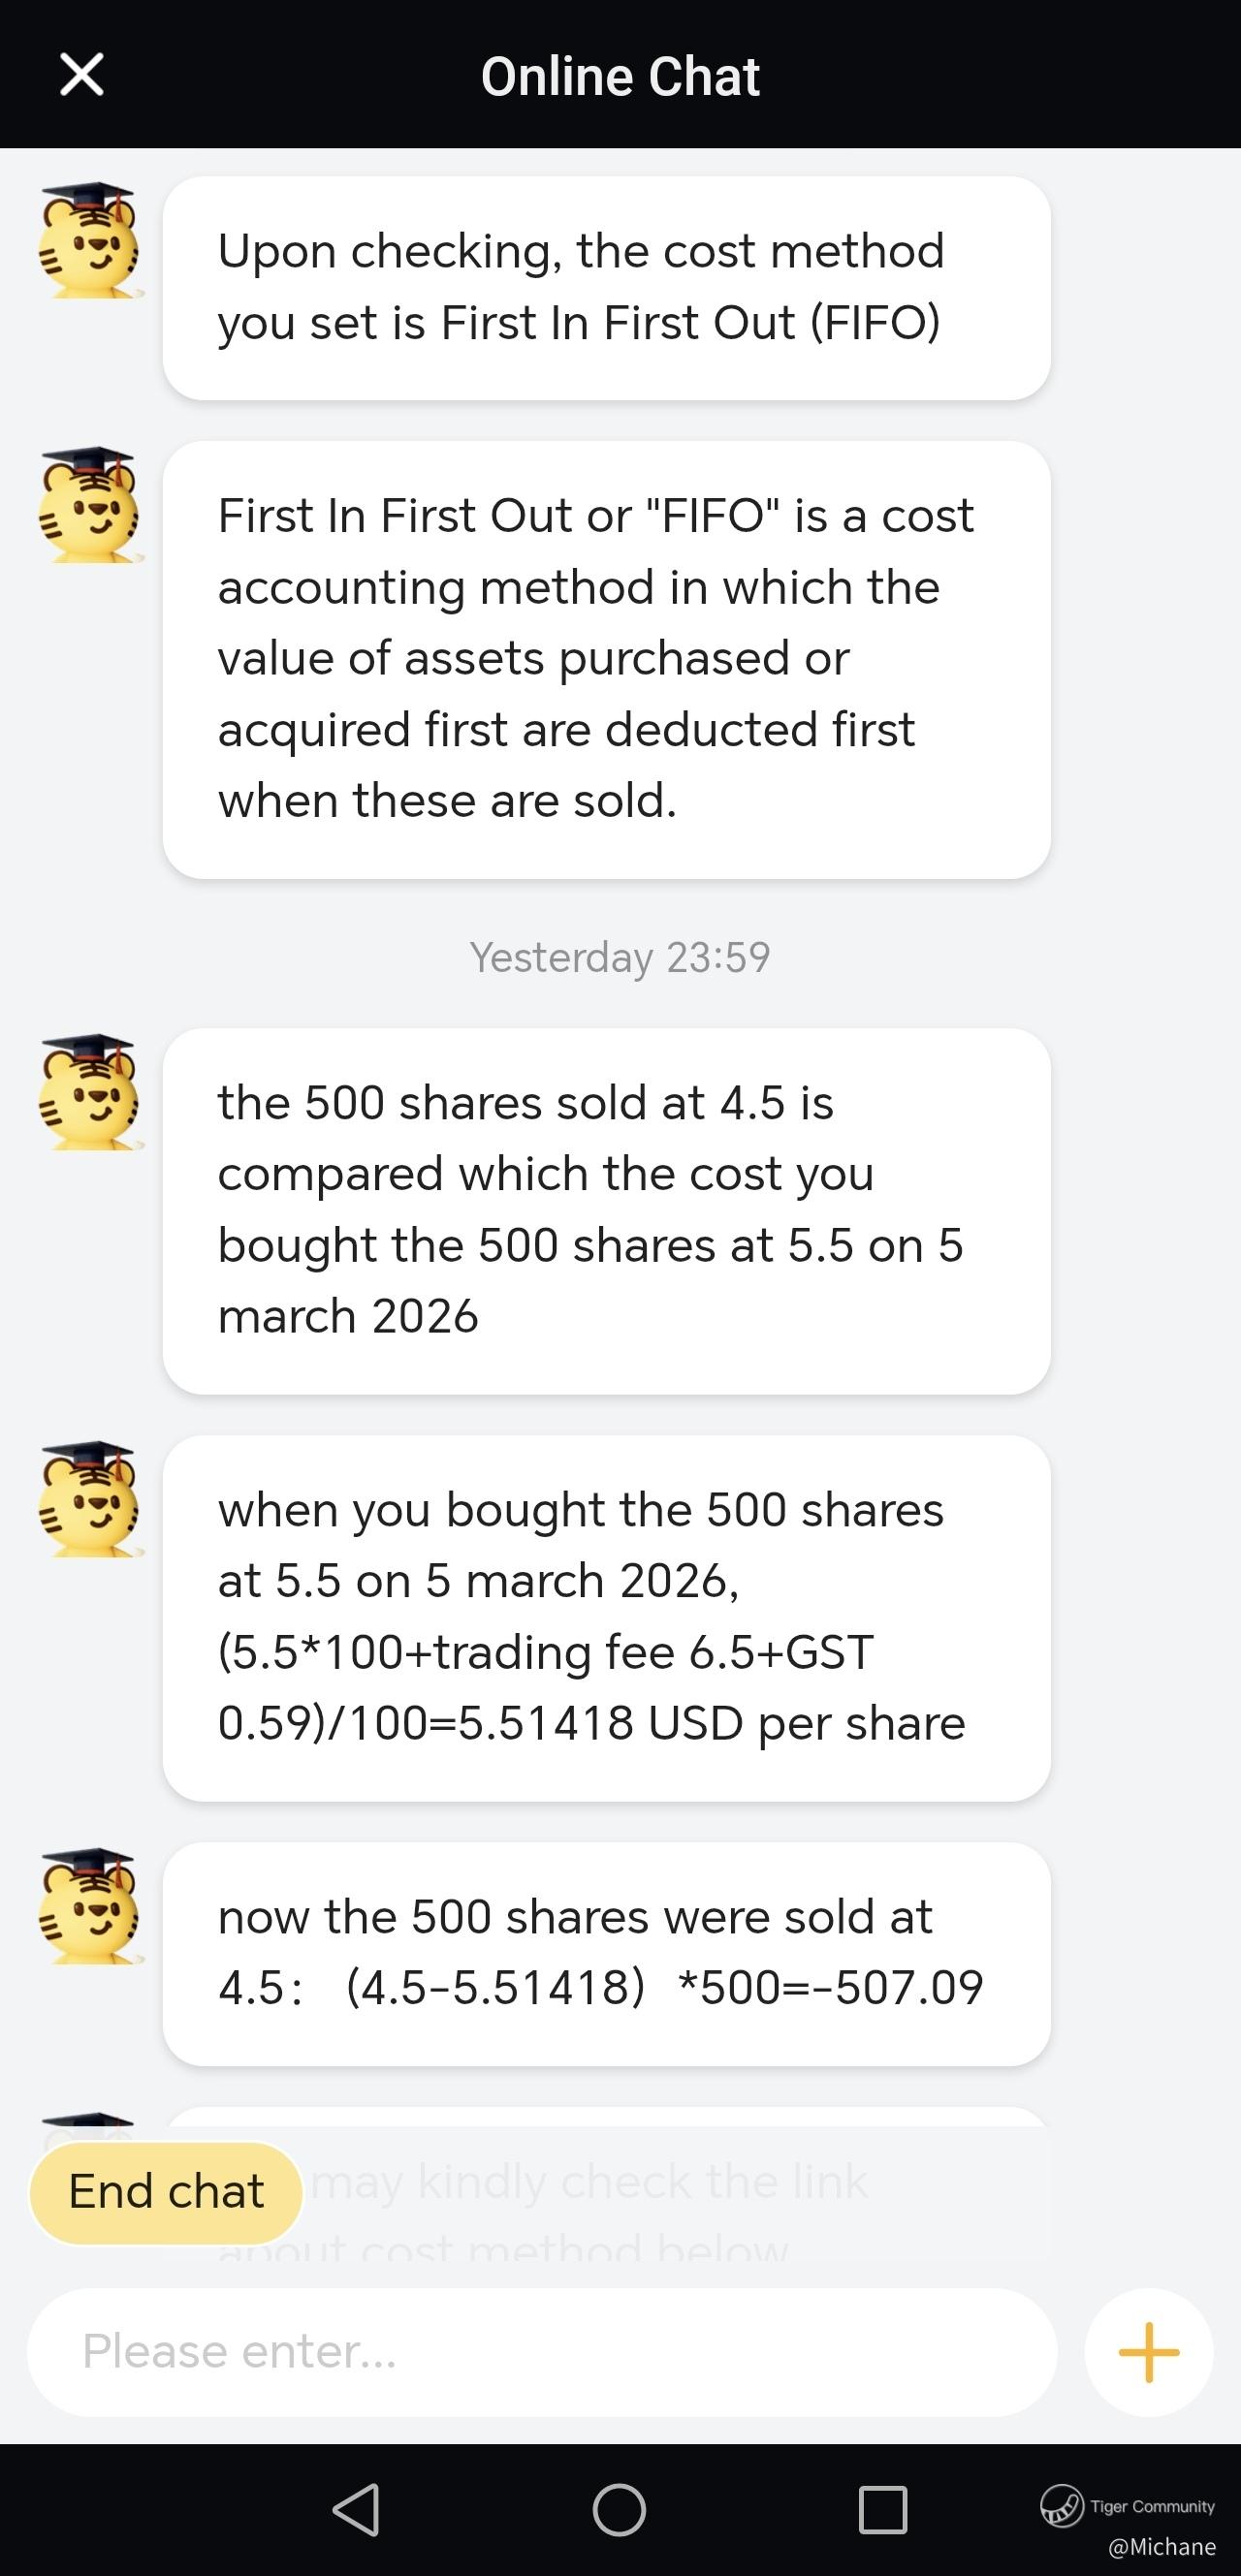Open recent apps with the square icon
The image size is (1241, 2576).
tap(883, 2509)
